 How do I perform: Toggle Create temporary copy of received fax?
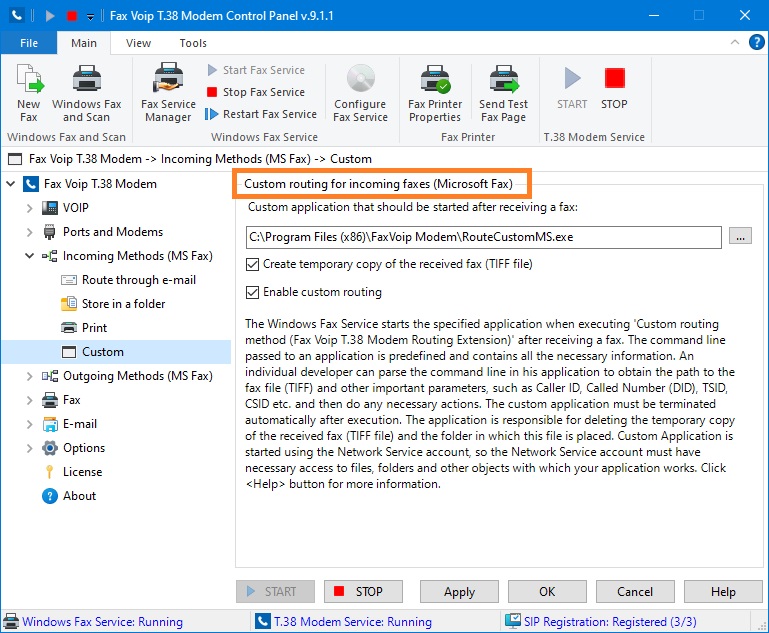click(x=252, y=265)
